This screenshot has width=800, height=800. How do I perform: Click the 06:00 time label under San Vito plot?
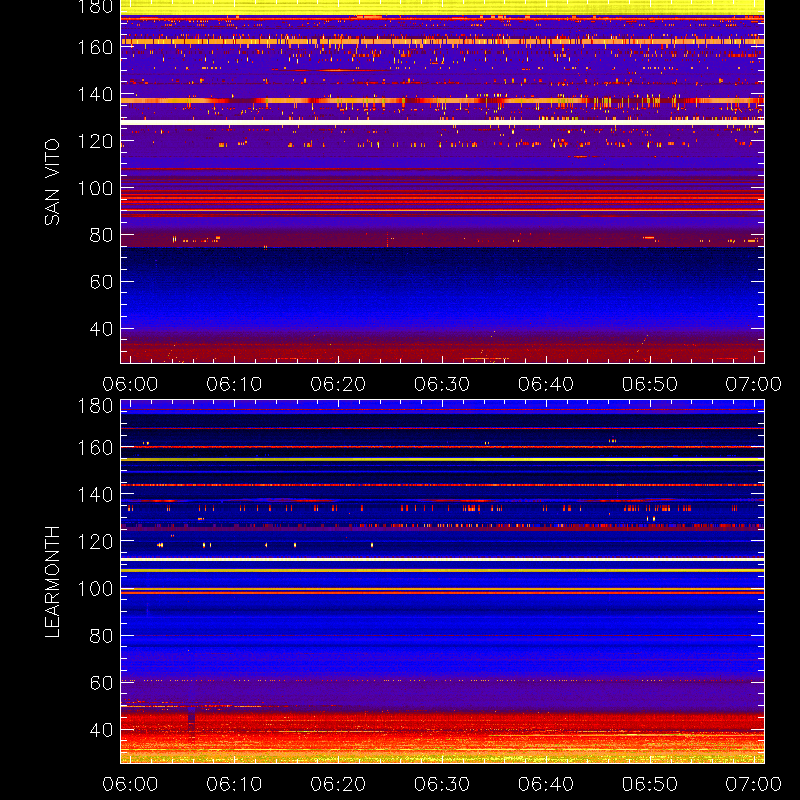[130, 384]
